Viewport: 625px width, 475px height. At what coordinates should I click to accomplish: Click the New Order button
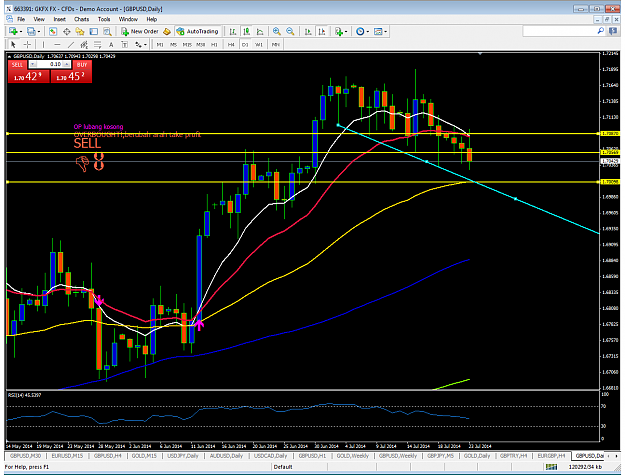(140, 31)
